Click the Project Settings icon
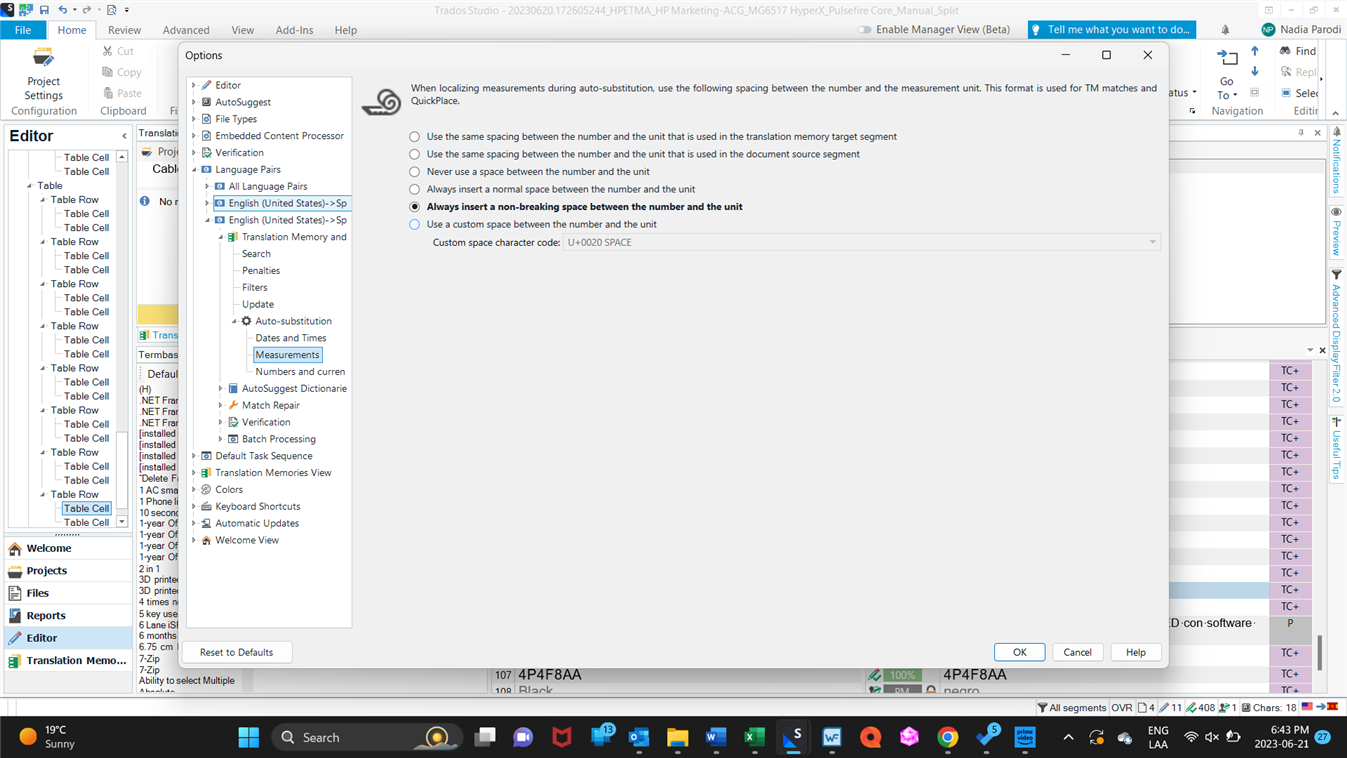This screenshot has width=1347, height=758. [x=43, y=58]
